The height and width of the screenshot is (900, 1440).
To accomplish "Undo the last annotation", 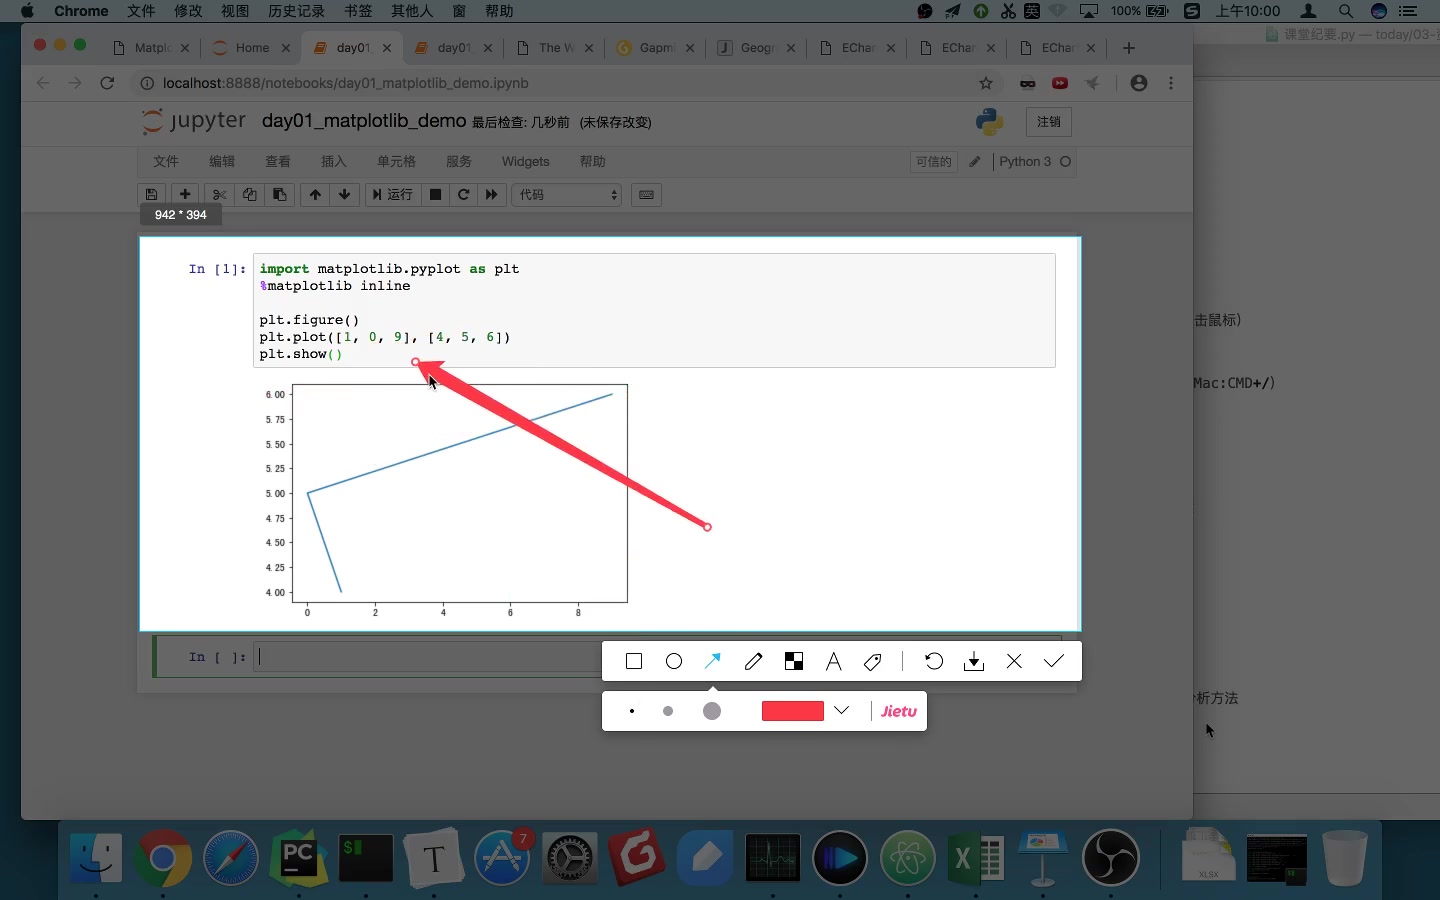I will point(932,661).
